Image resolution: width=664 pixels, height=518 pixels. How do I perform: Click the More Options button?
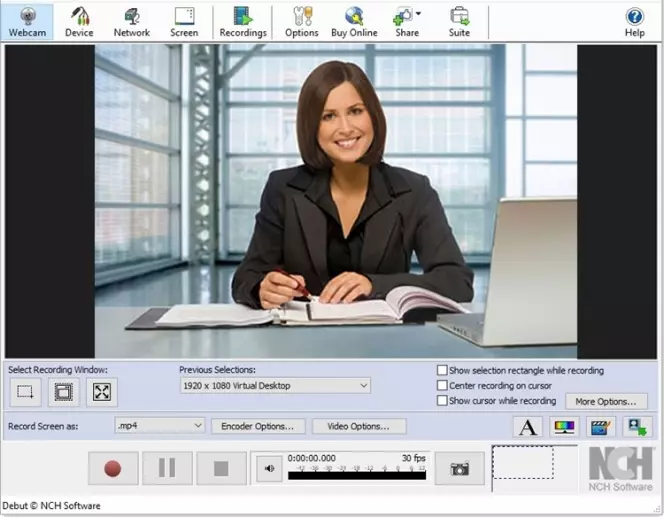[x=606, y=402]
